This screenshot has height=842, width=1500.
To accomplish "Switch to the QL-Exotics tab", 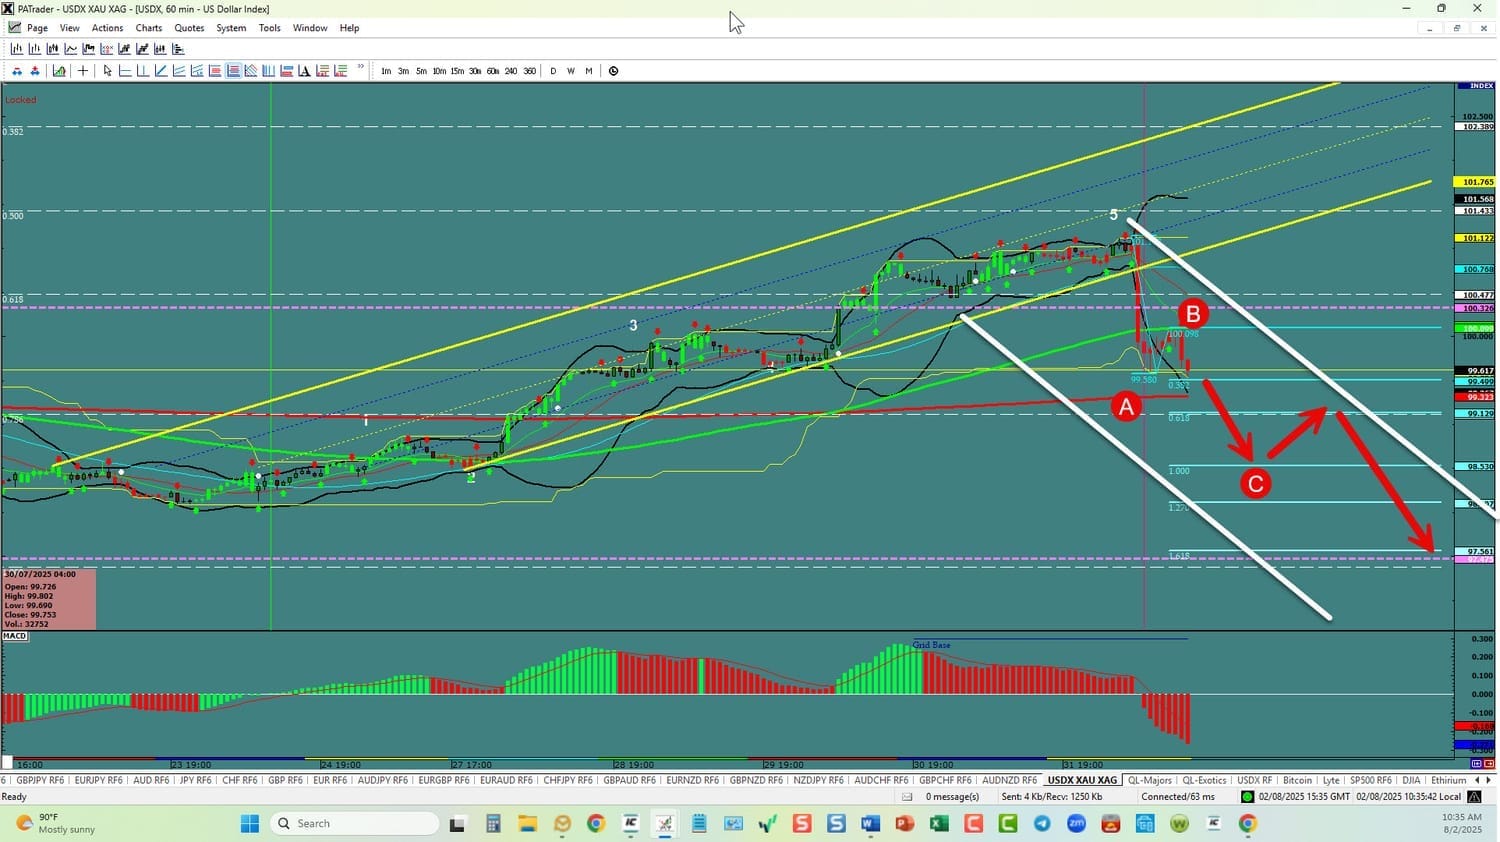I will click(x=1205, y=780).
